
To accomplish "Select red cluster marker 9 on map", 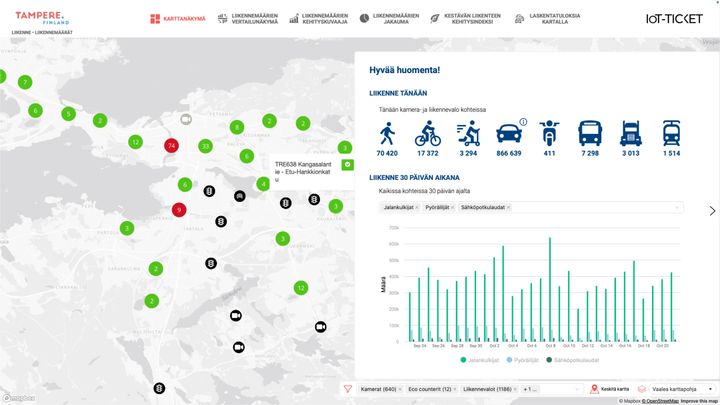I will [179, 210].
